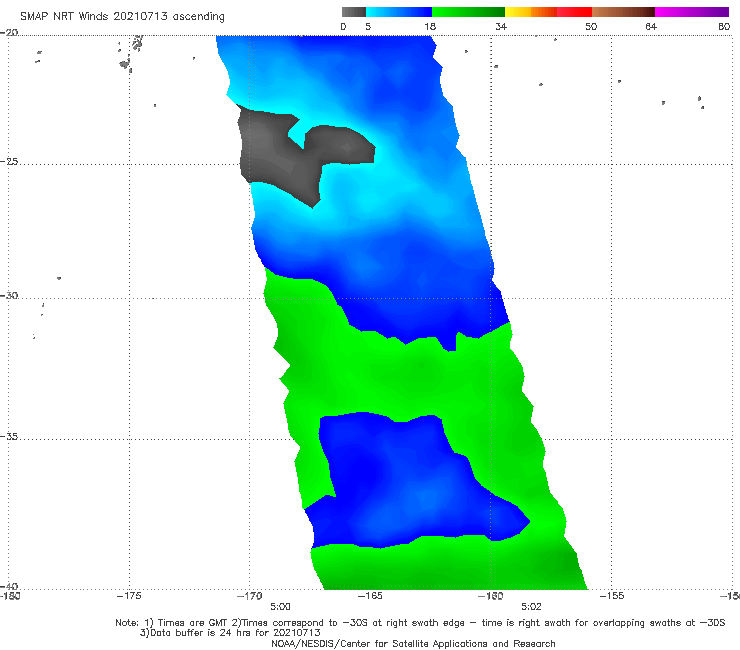The image size is (740, 650).
Task: Click the 'Times are GMT' note line
Action: (420, 623)
